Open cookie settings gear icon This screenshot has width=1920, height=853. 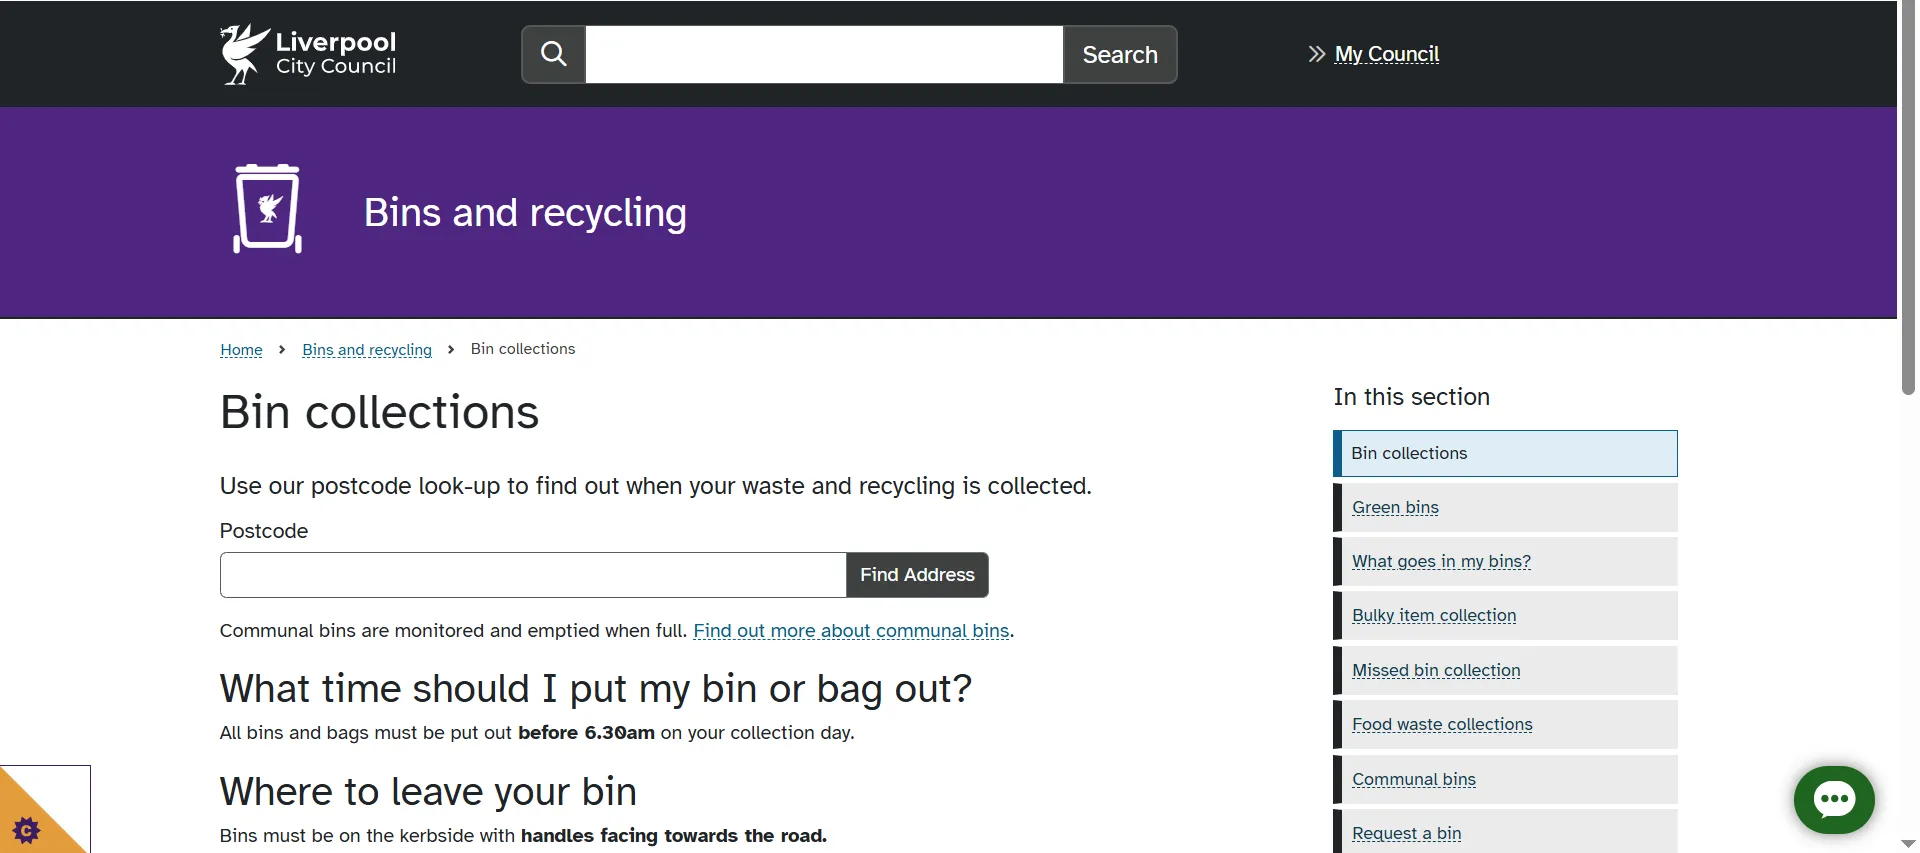point(27,830)
